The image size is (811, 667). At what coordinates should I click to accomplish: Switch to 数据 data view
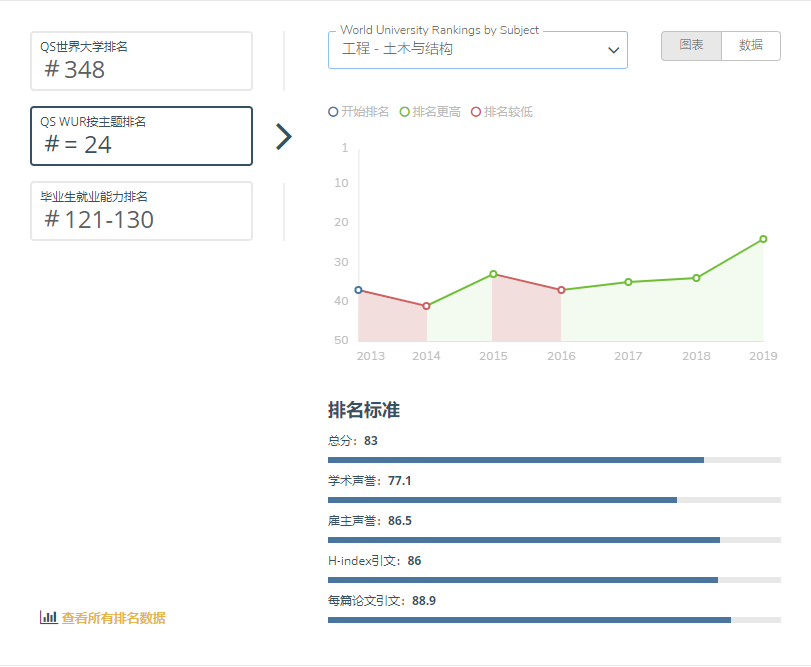751,46
